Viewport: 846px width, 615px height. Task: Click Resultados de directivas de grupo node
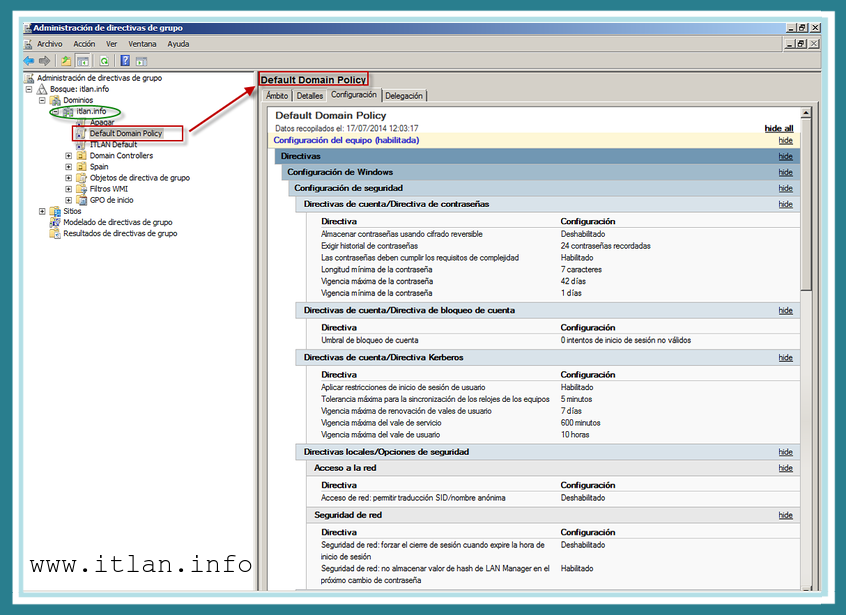[120, 233]
